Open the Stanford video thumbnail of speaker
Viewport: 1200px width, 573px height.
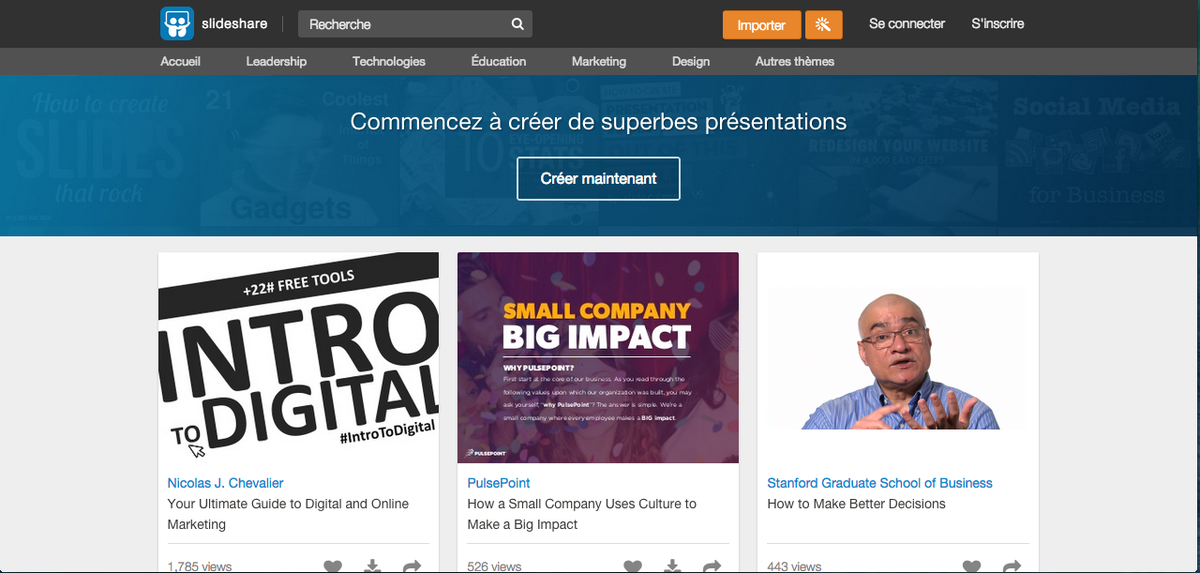click(898, 357)
